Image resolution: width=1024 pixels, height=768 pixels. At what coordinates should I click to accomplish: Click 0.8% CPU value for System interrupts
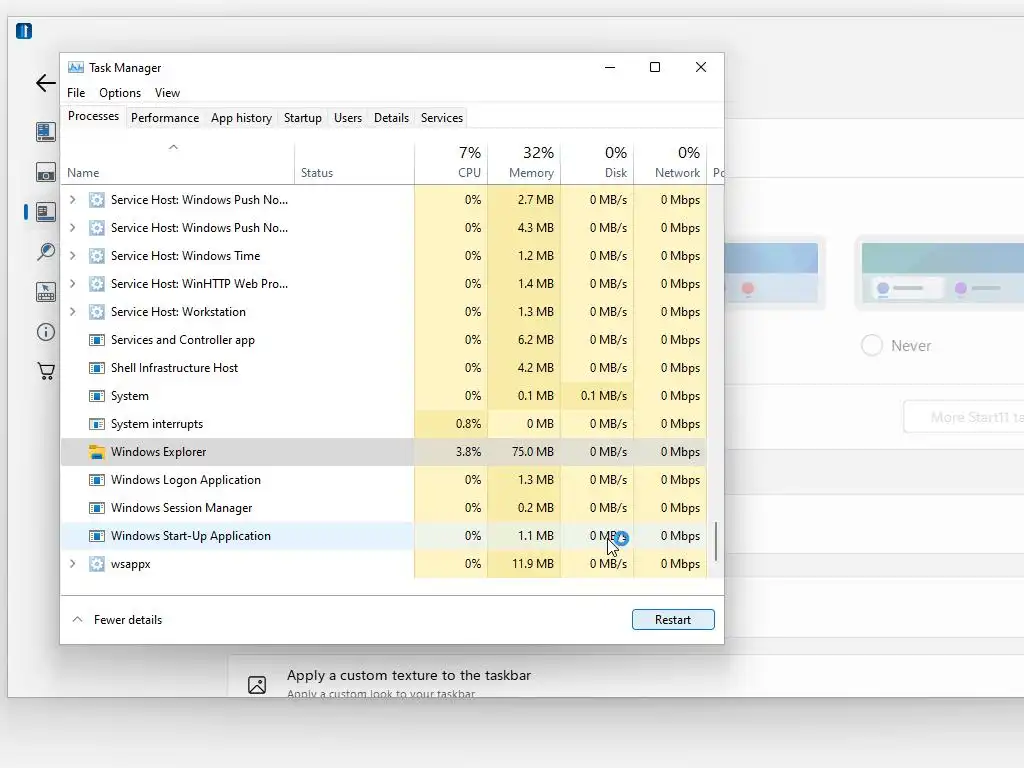(x=468, y=424)
